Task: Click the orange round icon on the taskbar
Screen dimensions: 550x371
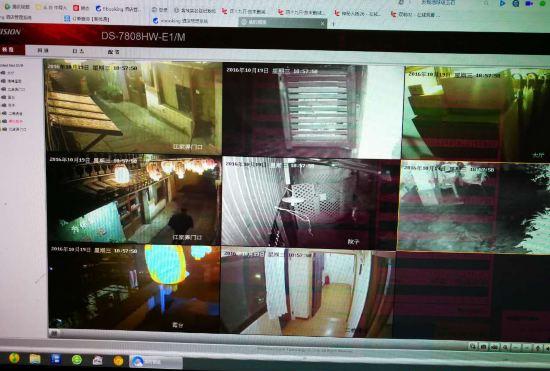Action: click(x=118, y=360)
